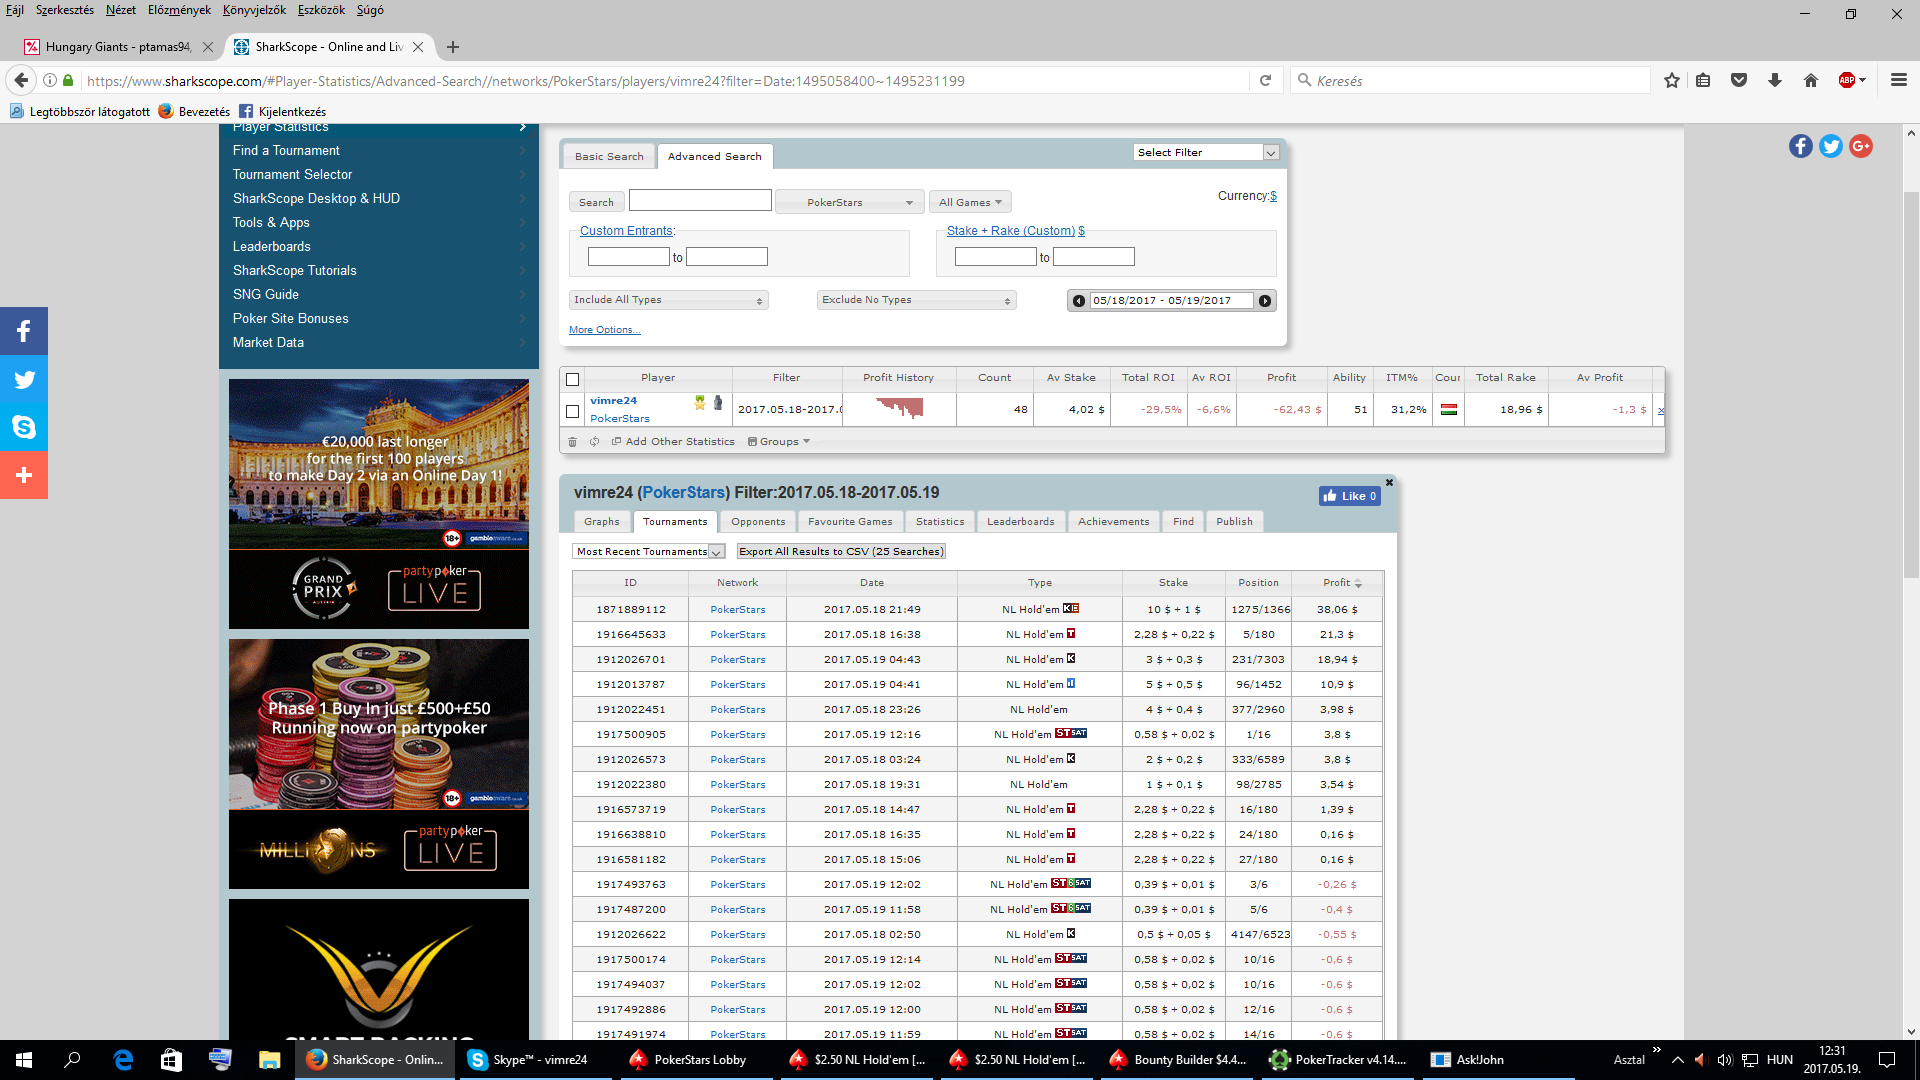Viewport: 1920px width, 1080px height.
Task: Open Market Data sidebar item
Action: pos(379,343)
